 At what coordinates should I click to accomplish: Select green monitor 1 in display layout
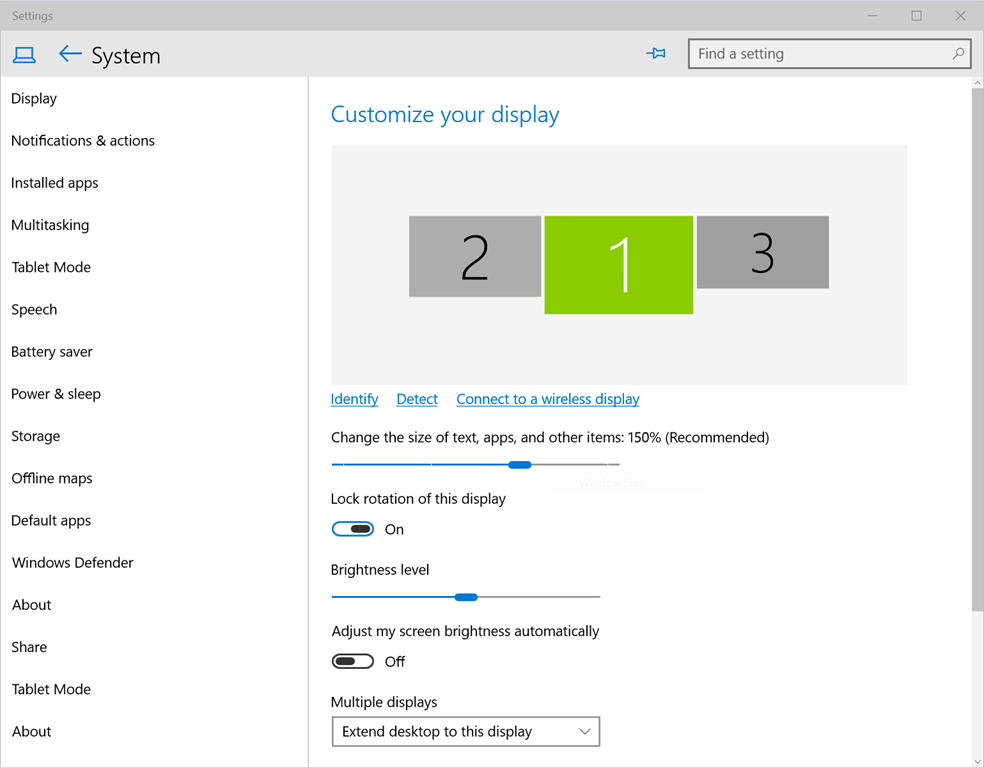pyautogui.click(x=619, y=265)
